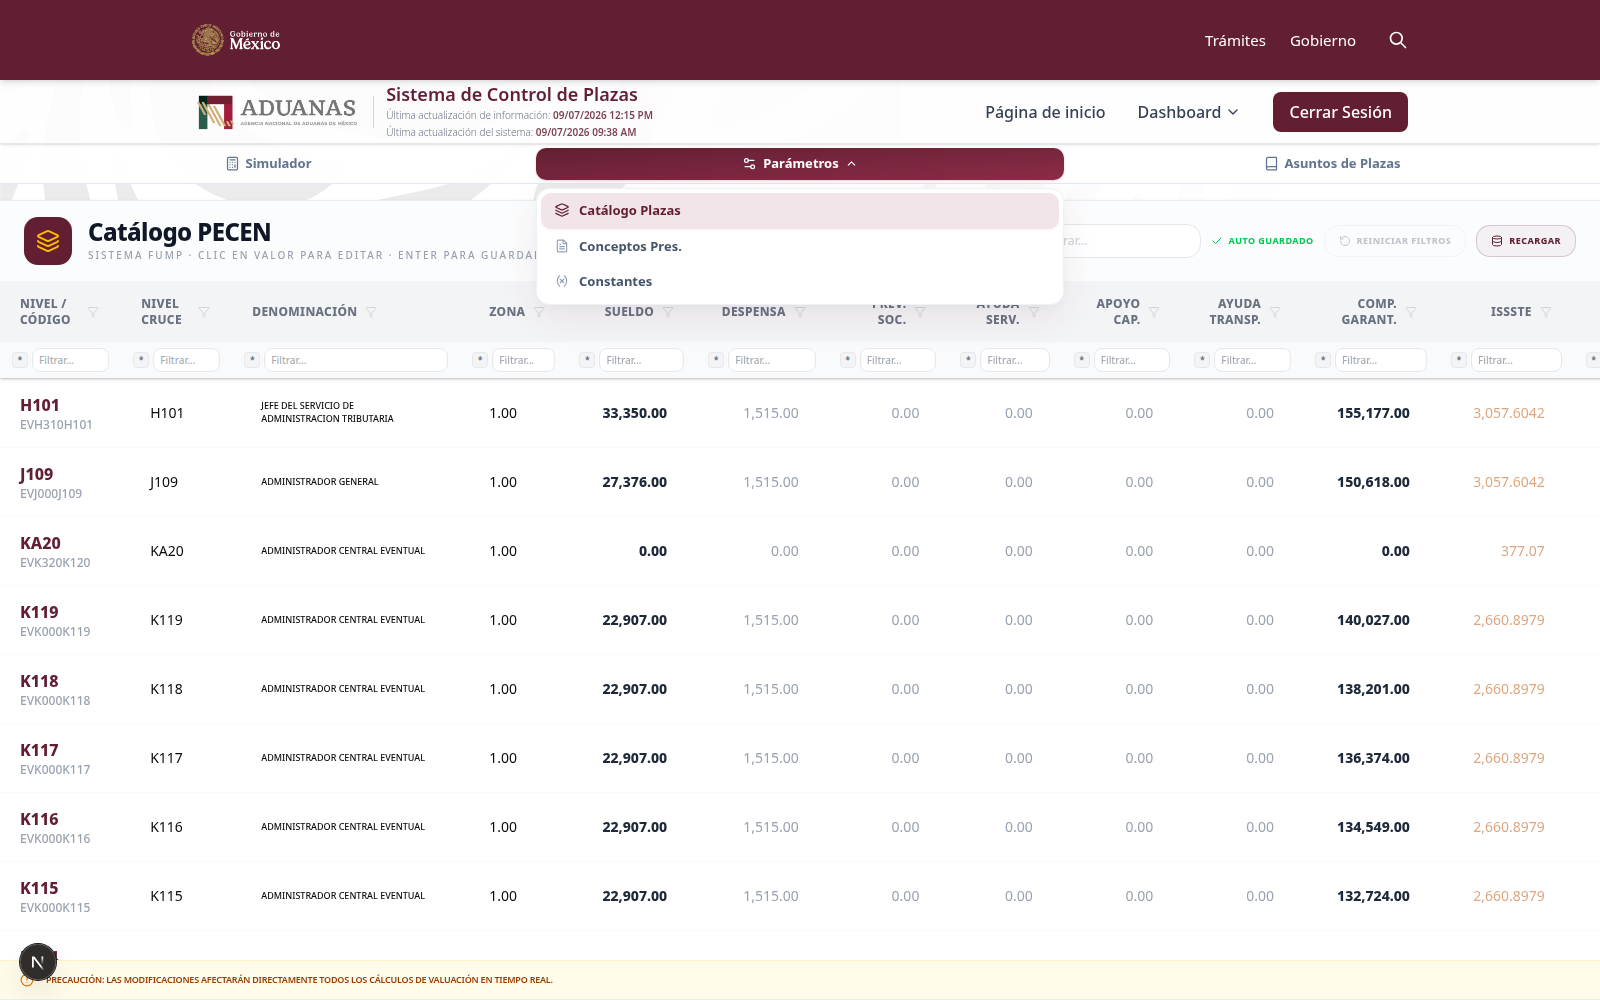Open the filter operator beside the ZONA filter
Image resolution: width=1600 pixels, height=1000 pixels.
(480, 360)
